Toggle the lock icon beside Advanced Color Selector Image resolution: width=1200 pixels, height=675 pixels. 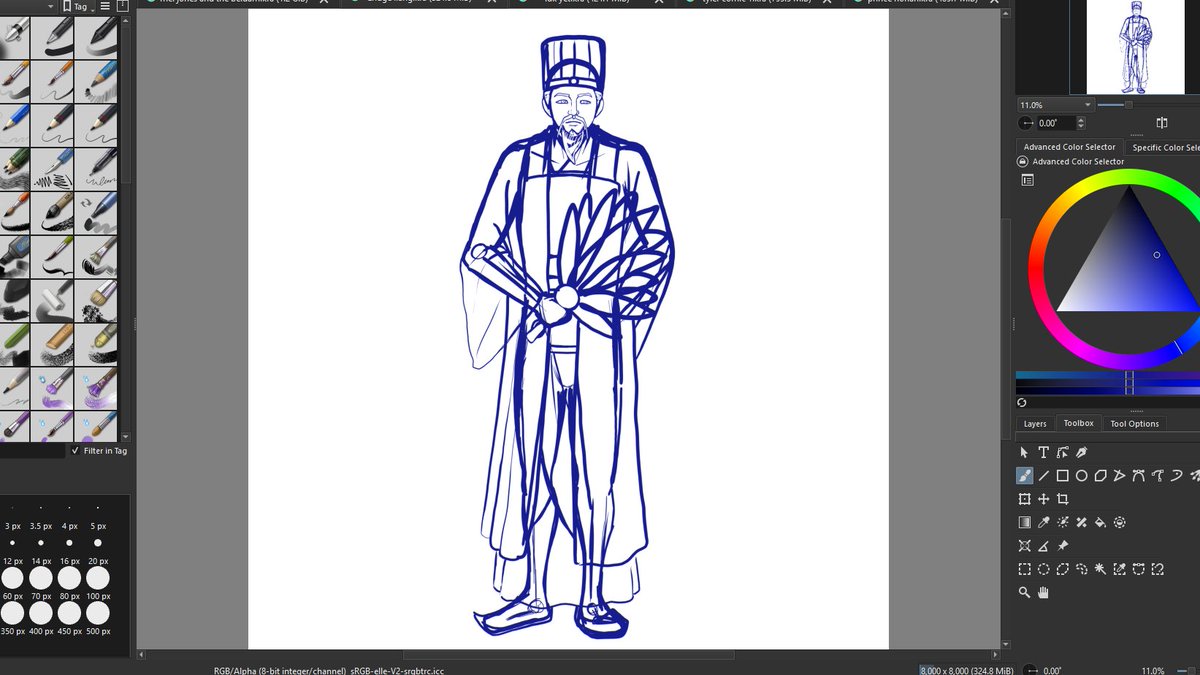pyautogui.click(x=1023, y=161)
